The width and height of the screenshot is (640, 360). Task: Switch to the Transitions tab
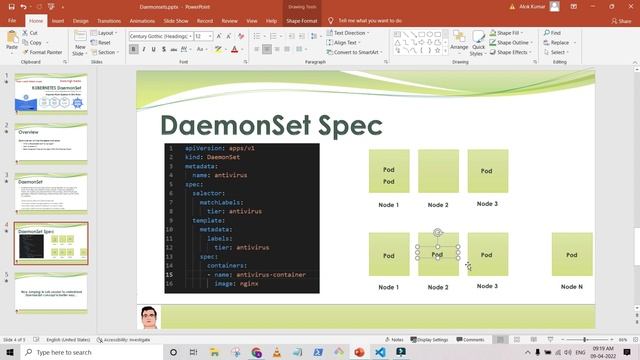pos(109,21)
